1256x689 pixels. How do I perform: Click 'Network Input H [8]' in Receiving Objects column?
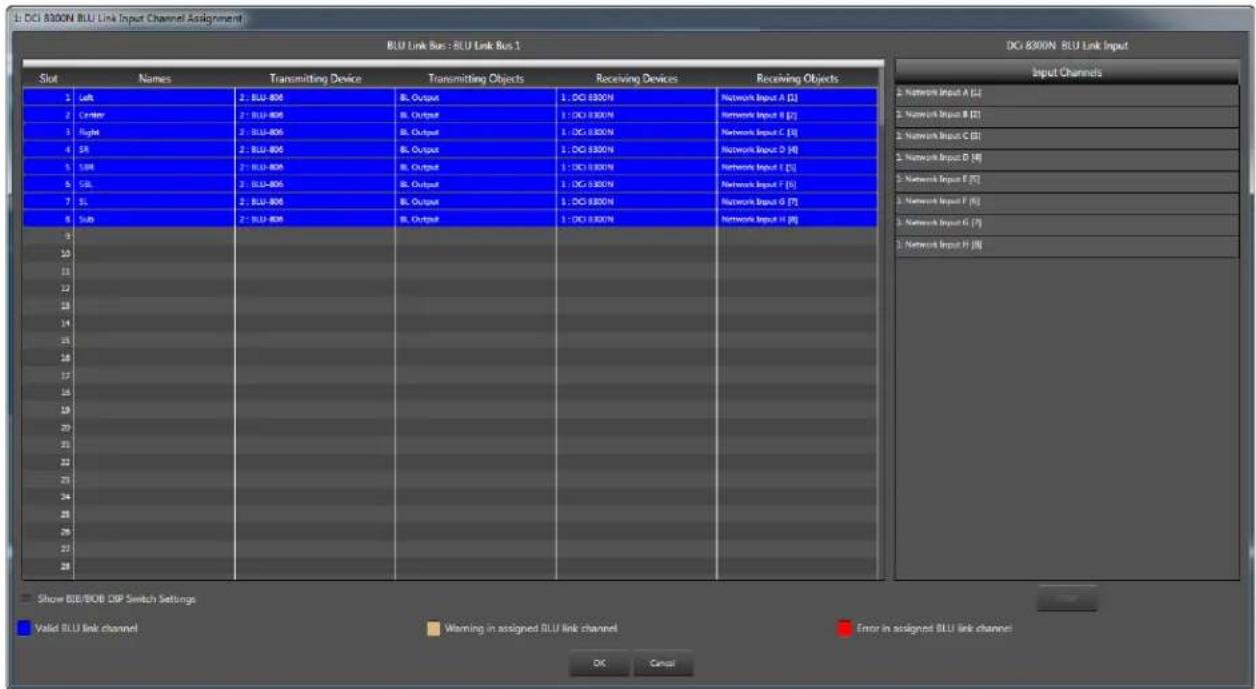[x=797, y=218]
